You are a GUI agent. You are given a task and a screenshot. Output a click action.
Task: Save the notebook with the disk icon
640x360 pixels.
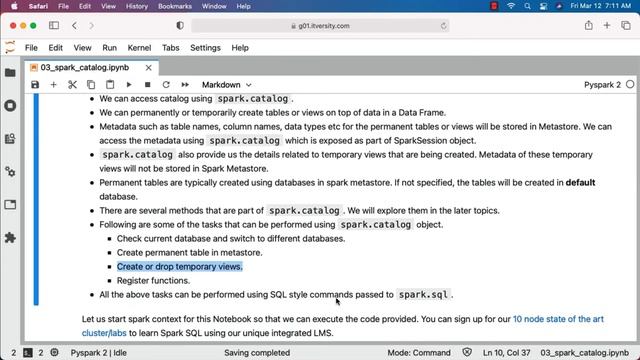[35, 85]
